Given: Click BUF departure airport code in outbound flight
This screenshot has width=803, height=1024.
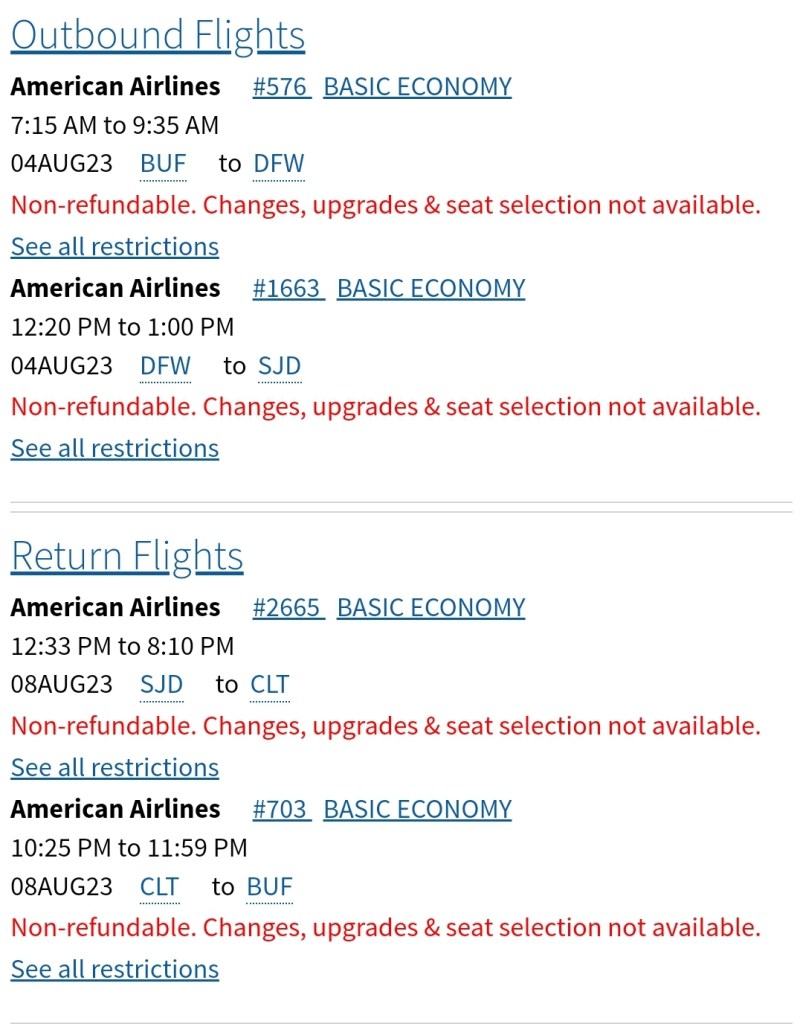Looking at the screenshot, I should click(163, 164).
